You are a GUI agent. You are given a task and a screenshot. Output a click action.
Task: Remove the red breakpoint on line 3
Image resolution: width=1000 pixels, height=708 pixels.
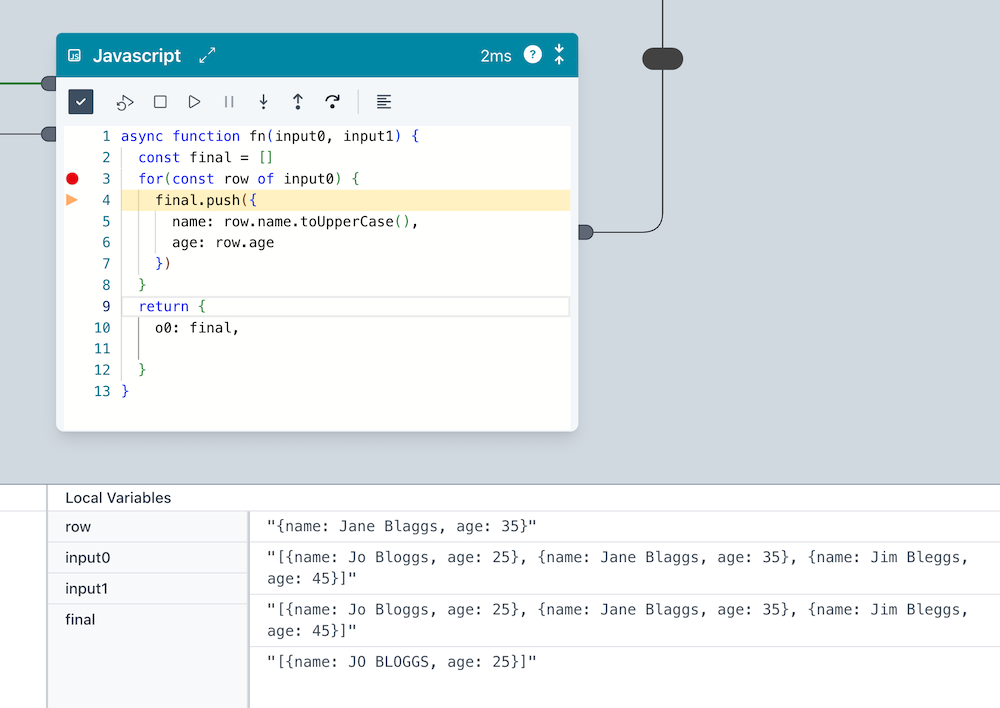72,179
